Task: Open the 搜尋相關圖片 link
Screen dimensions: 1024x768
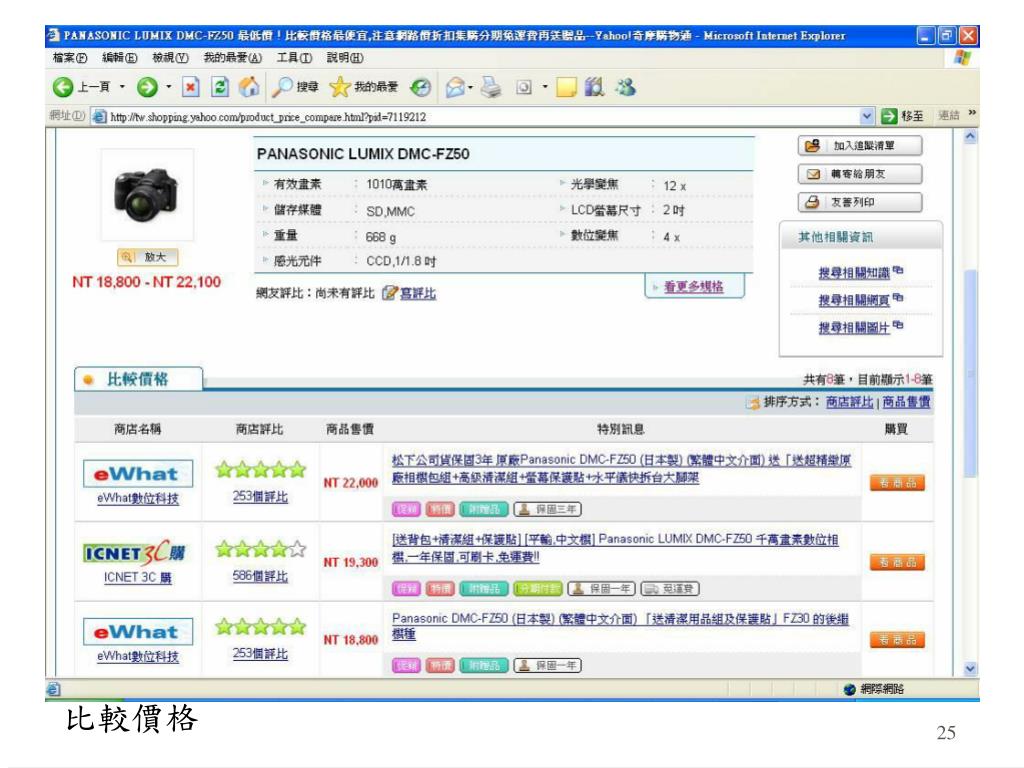Action: click(854, 327)
